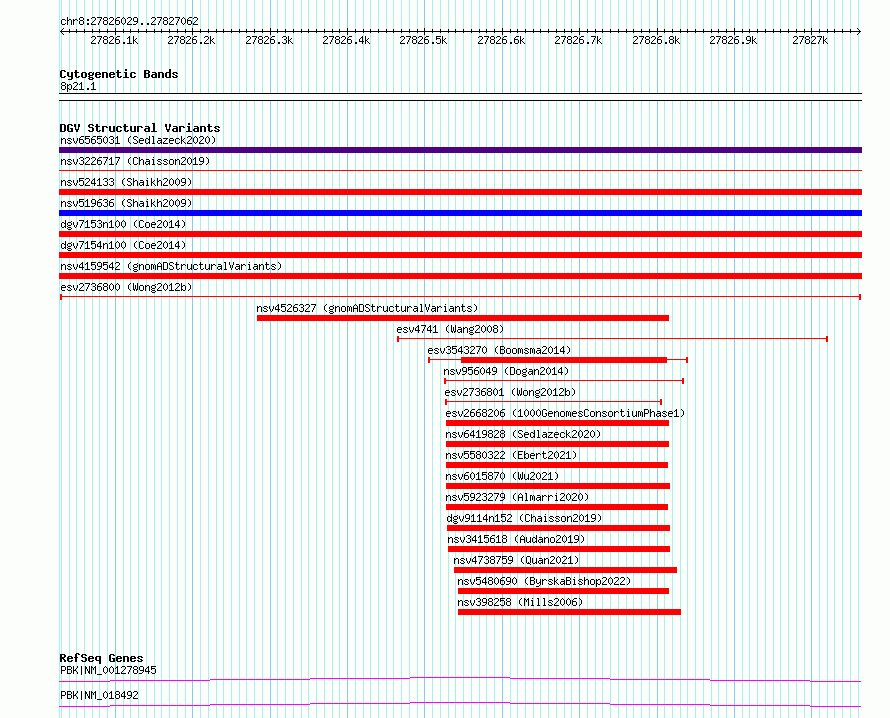The width and height of the screenshot is (890, 718).
Task: Click nsv4526327 (gnomADStructuralVariants) label
Action: tap(367, 308)
